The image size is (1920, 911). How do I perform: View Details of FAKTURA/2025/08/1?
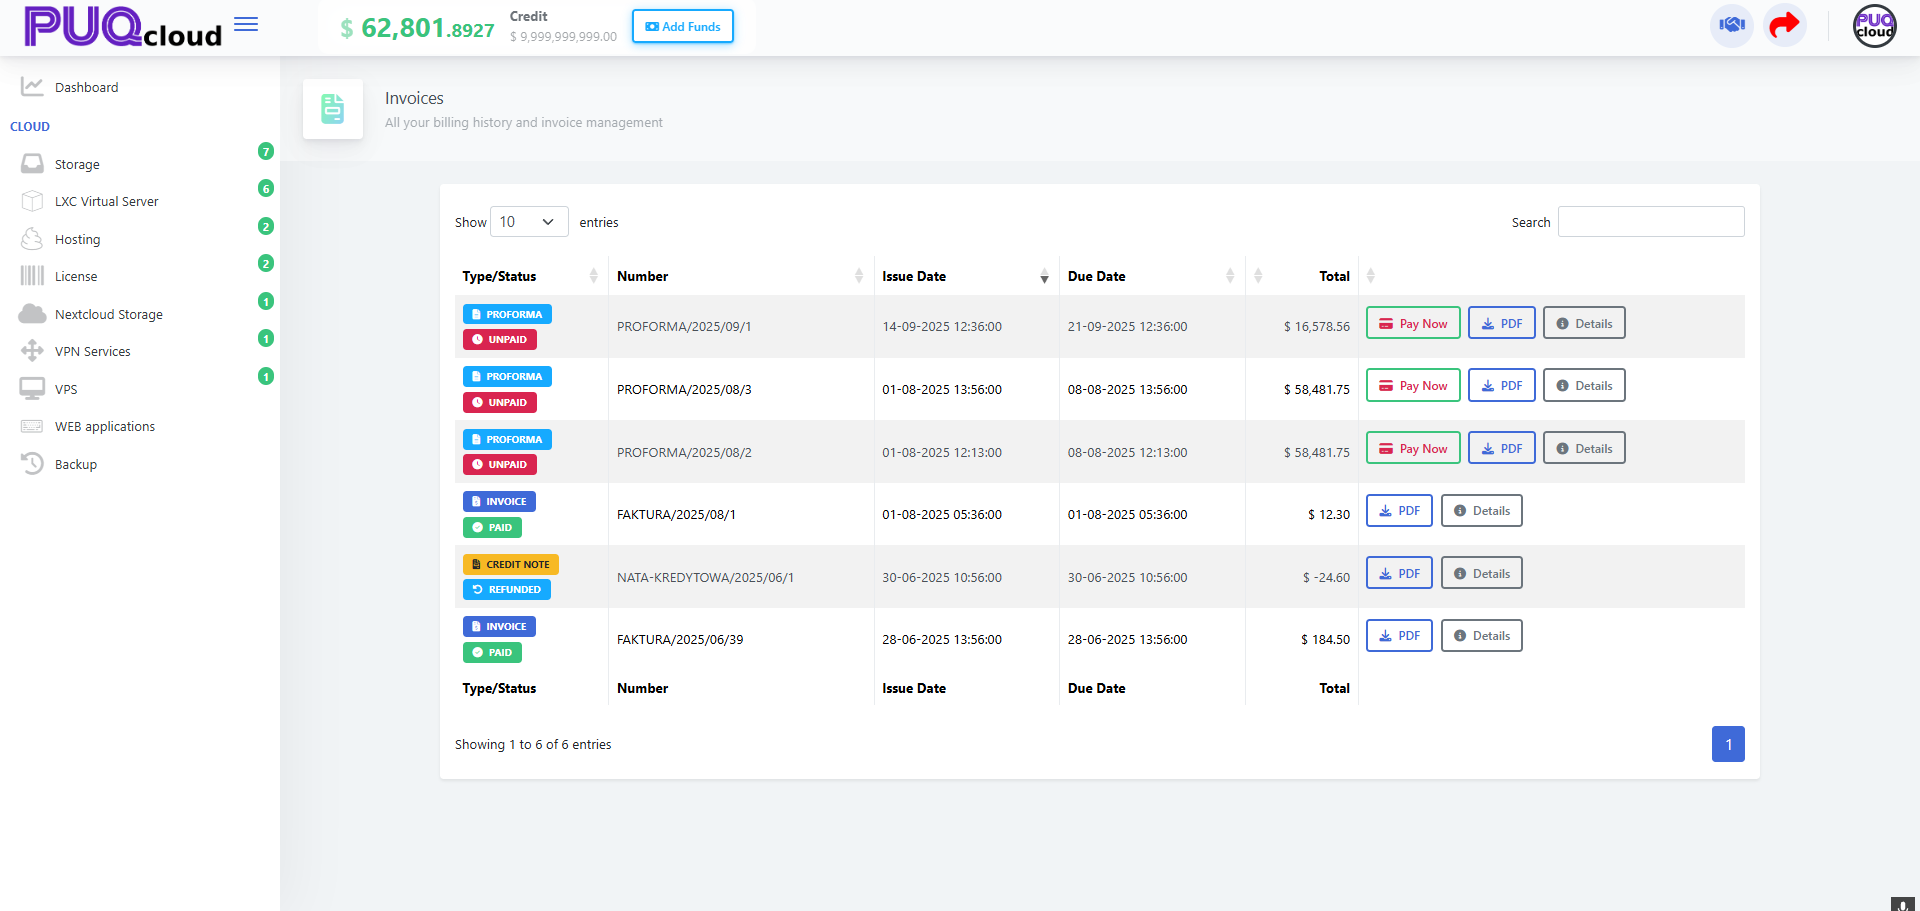point(1481,510)
